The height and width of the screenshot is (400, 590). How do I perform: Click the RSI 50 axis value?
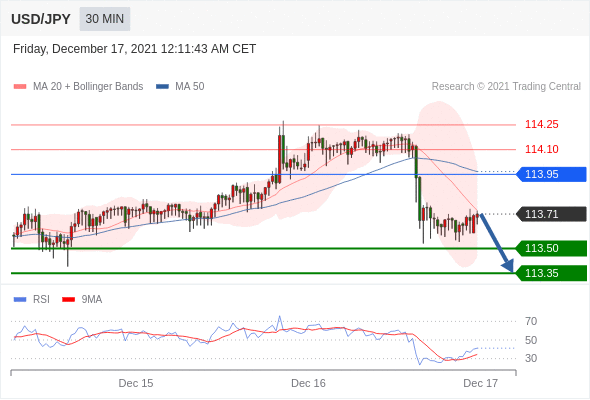pos(531,340)
